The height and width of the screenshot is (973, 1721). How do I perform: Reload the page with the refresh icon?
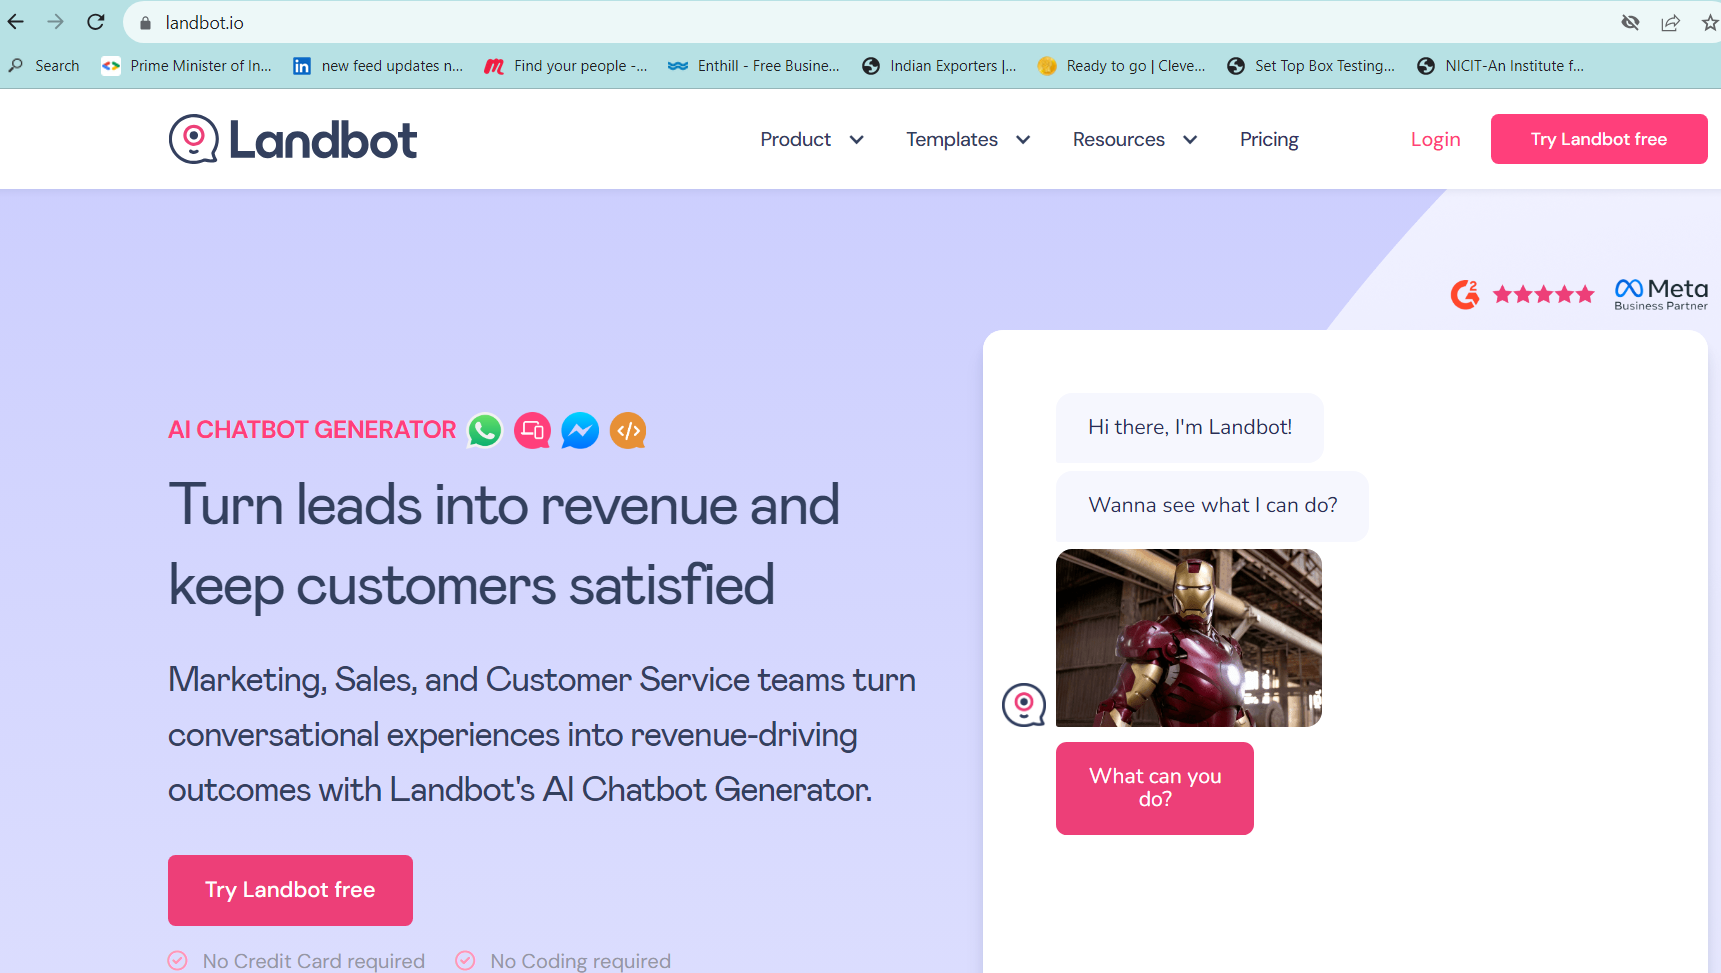[96, 22]
